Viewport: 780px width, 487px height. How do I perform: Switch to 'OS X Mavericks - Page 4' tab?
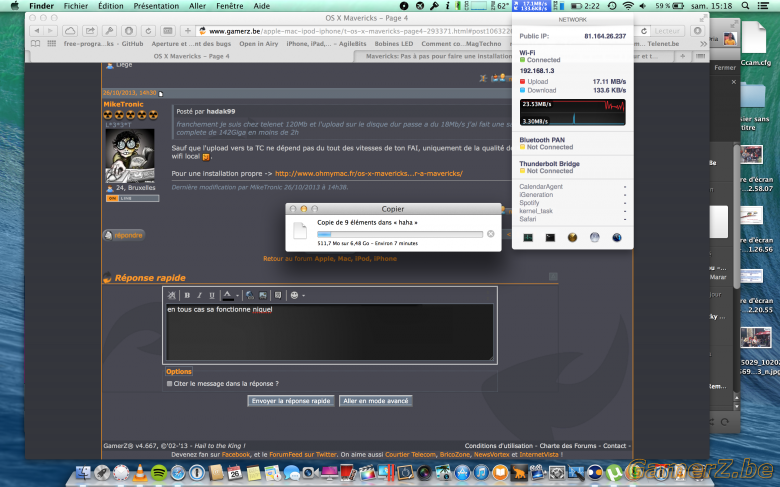point(192,56)
